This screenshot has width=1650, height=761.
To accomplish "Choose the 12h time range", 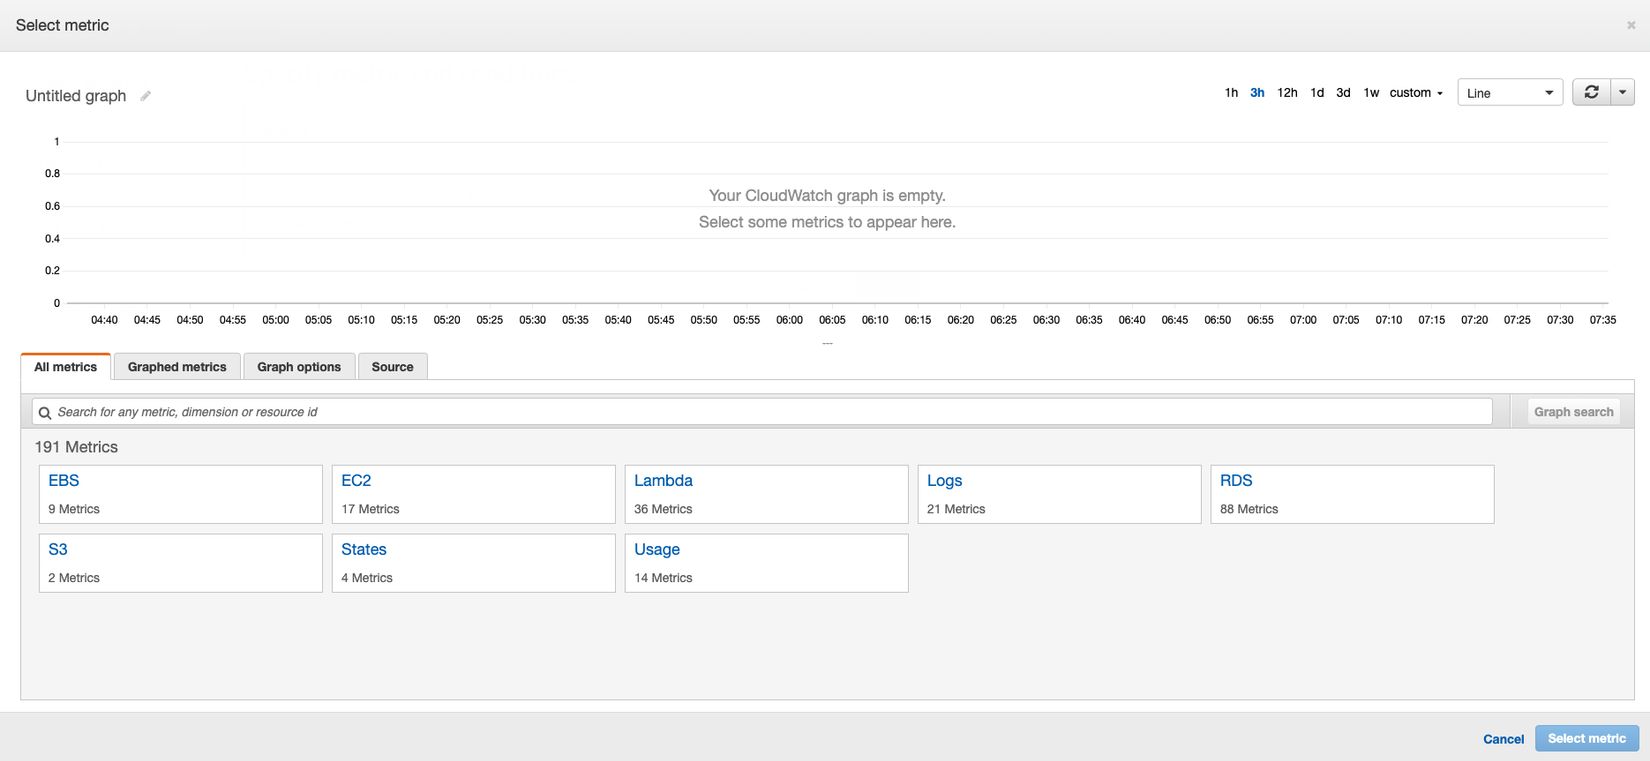I will click(1287, 93).
